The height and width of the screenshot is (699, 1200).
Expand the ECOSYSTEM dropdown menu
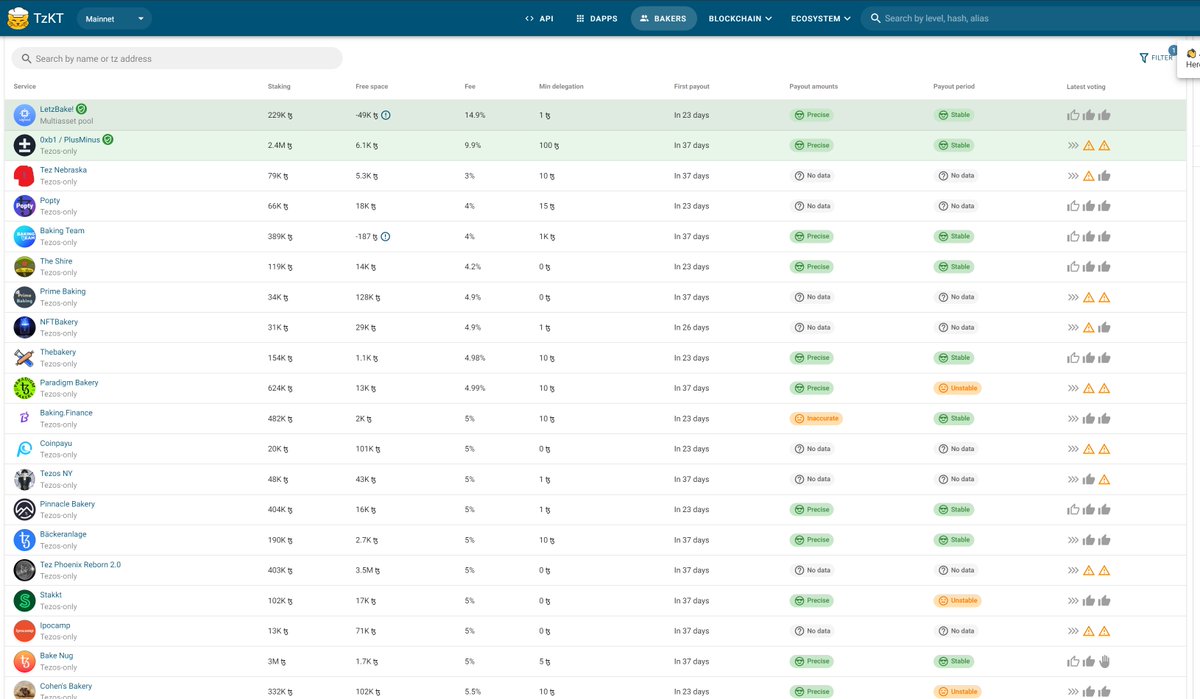tap(821, 18)
